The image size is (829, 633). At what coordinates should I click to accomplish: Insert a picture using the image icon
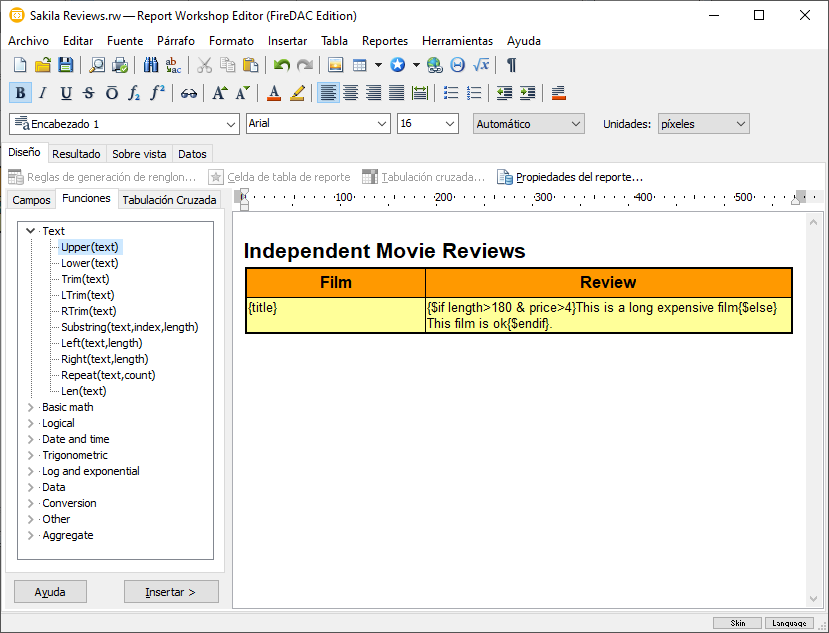pyautogui.click(x=336, y=65)
